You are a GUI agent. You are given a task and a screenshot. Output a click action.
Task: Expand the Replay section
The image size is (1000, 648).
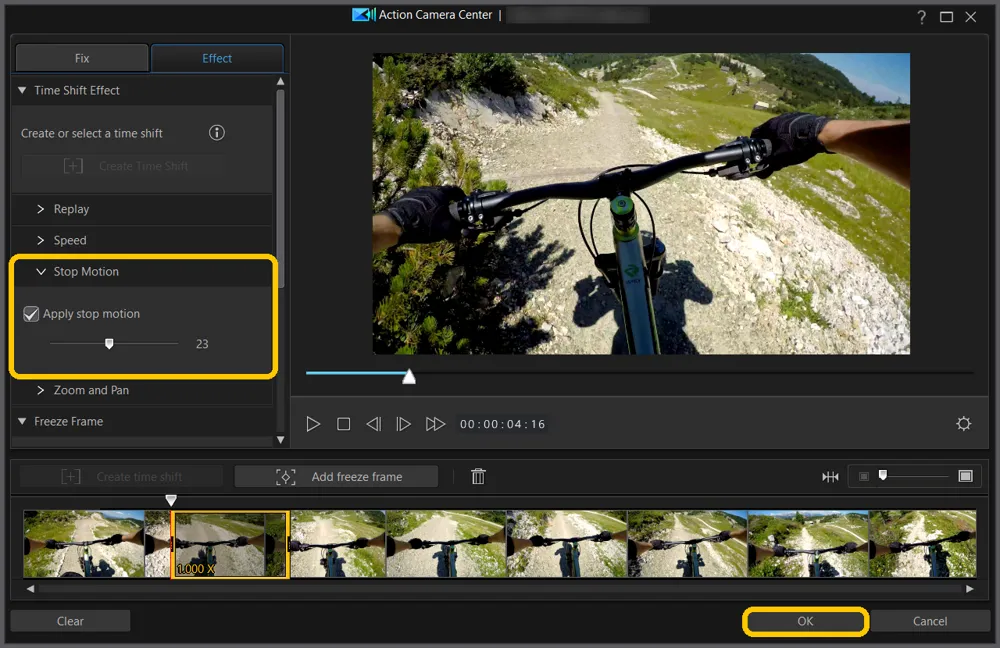[41, 209]
